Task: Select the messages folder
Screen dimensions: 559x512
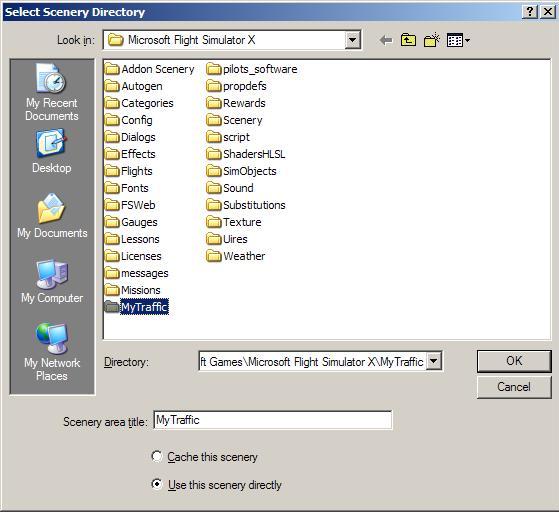Action: (137, 273)
